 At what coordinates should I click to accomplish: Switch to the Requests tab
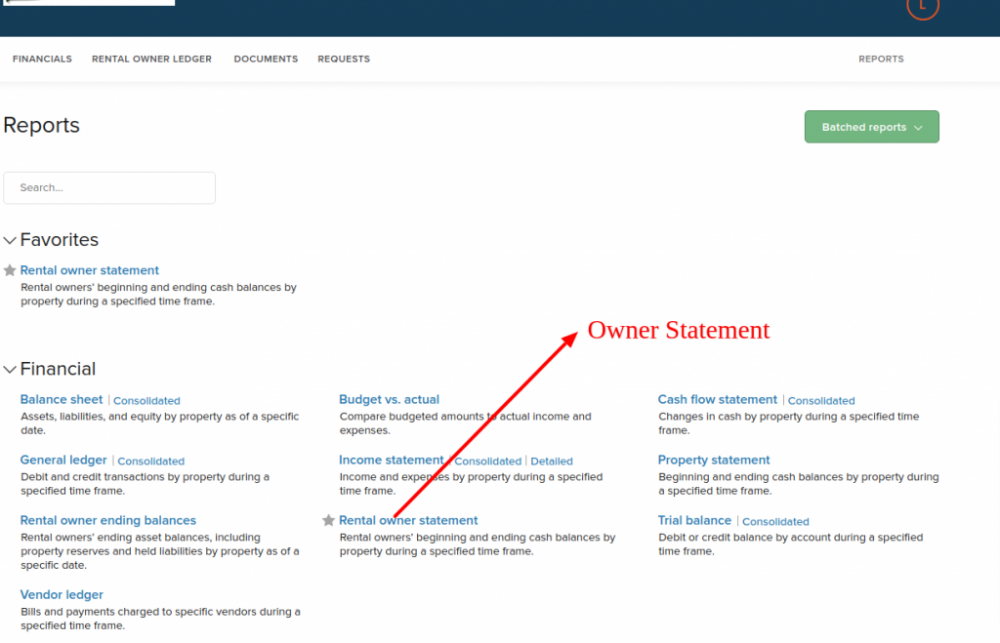click(344, 59)
